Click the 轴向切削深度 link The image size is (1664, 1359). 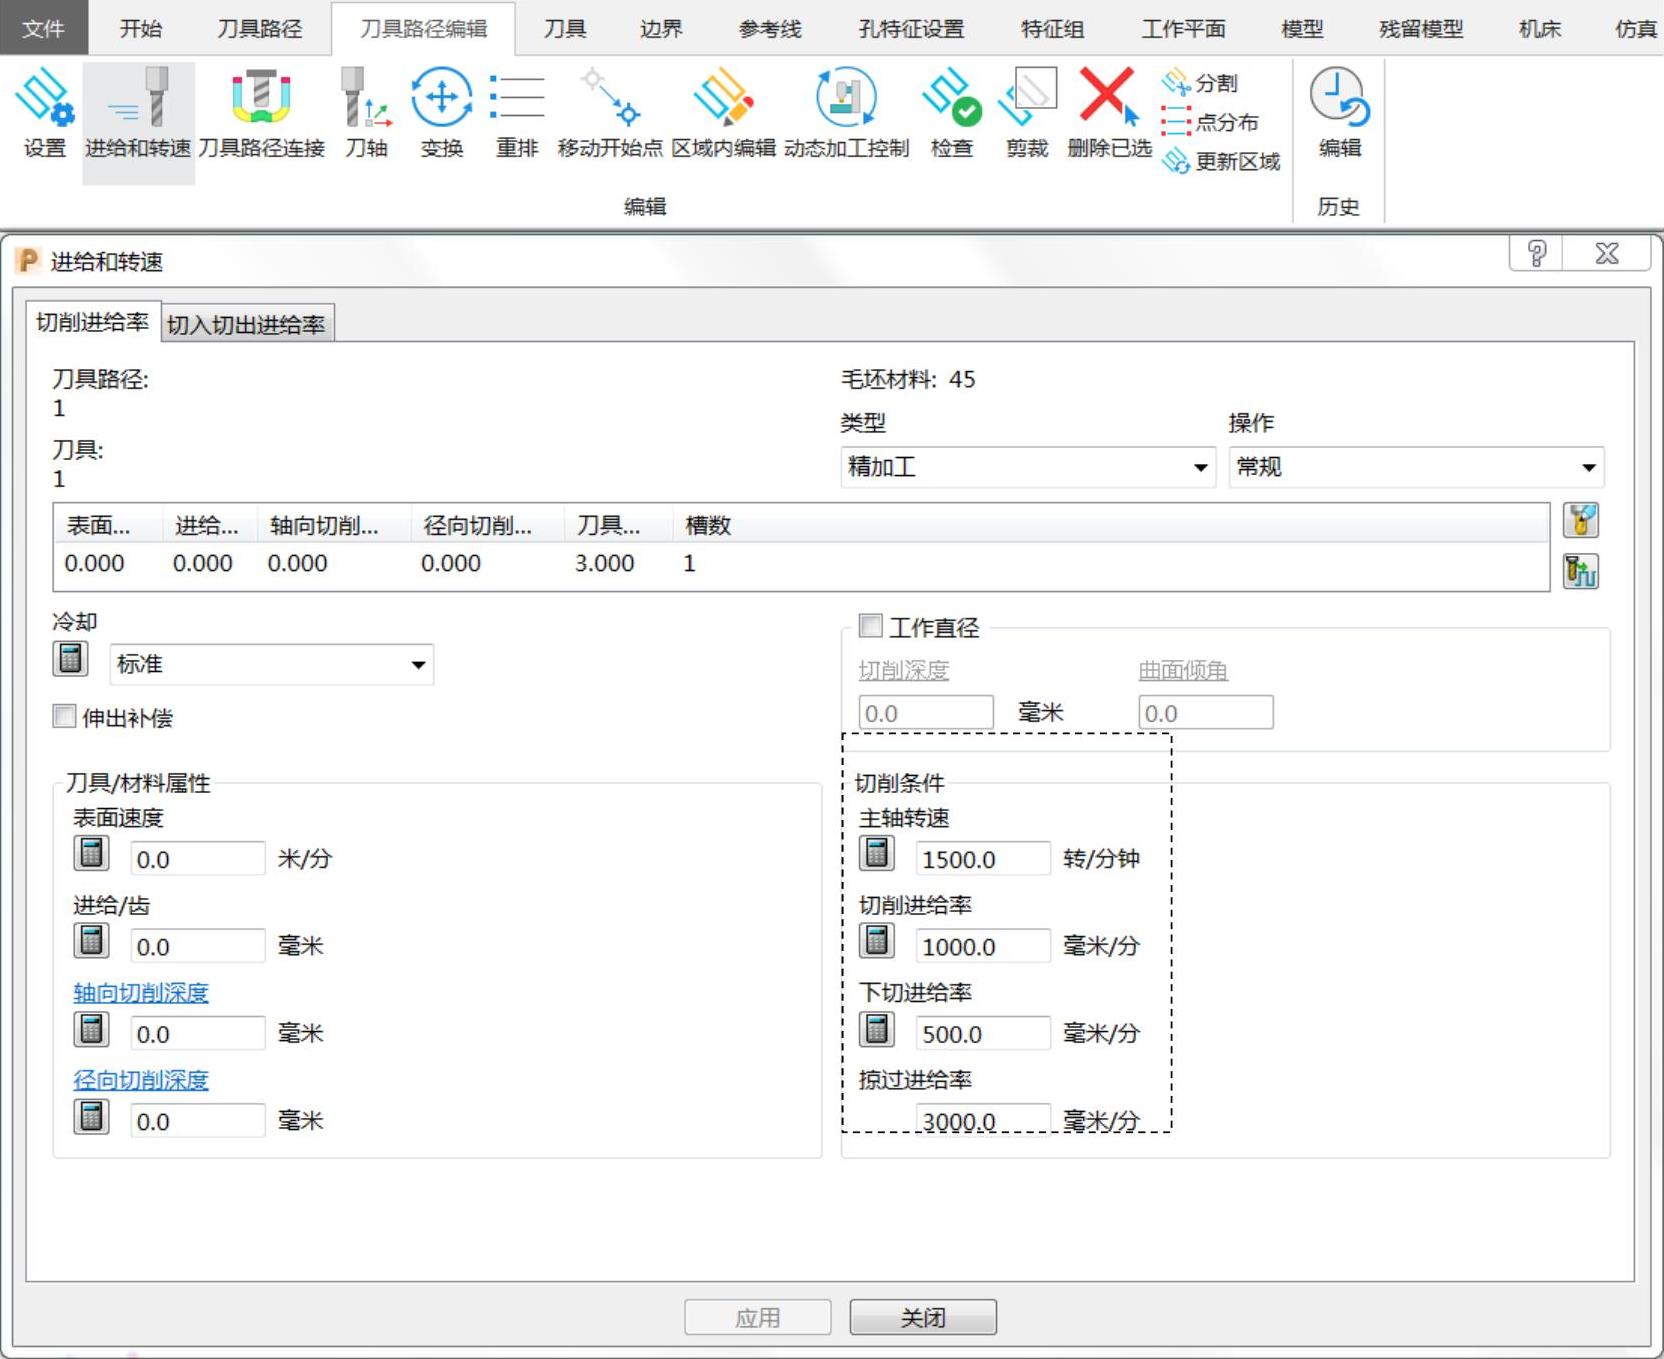(141, 993)
